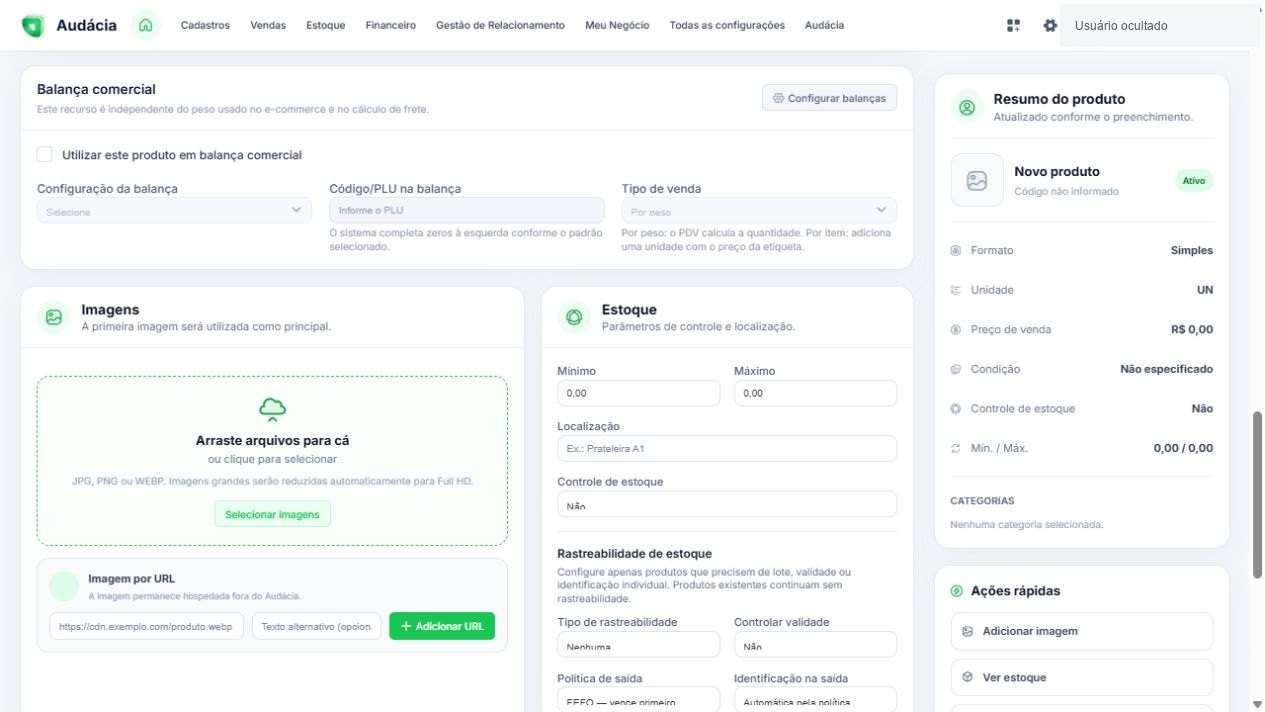This screenshot has width=1265, height=712.
Task: Click the Imagens section header icon
Action: 54,317
